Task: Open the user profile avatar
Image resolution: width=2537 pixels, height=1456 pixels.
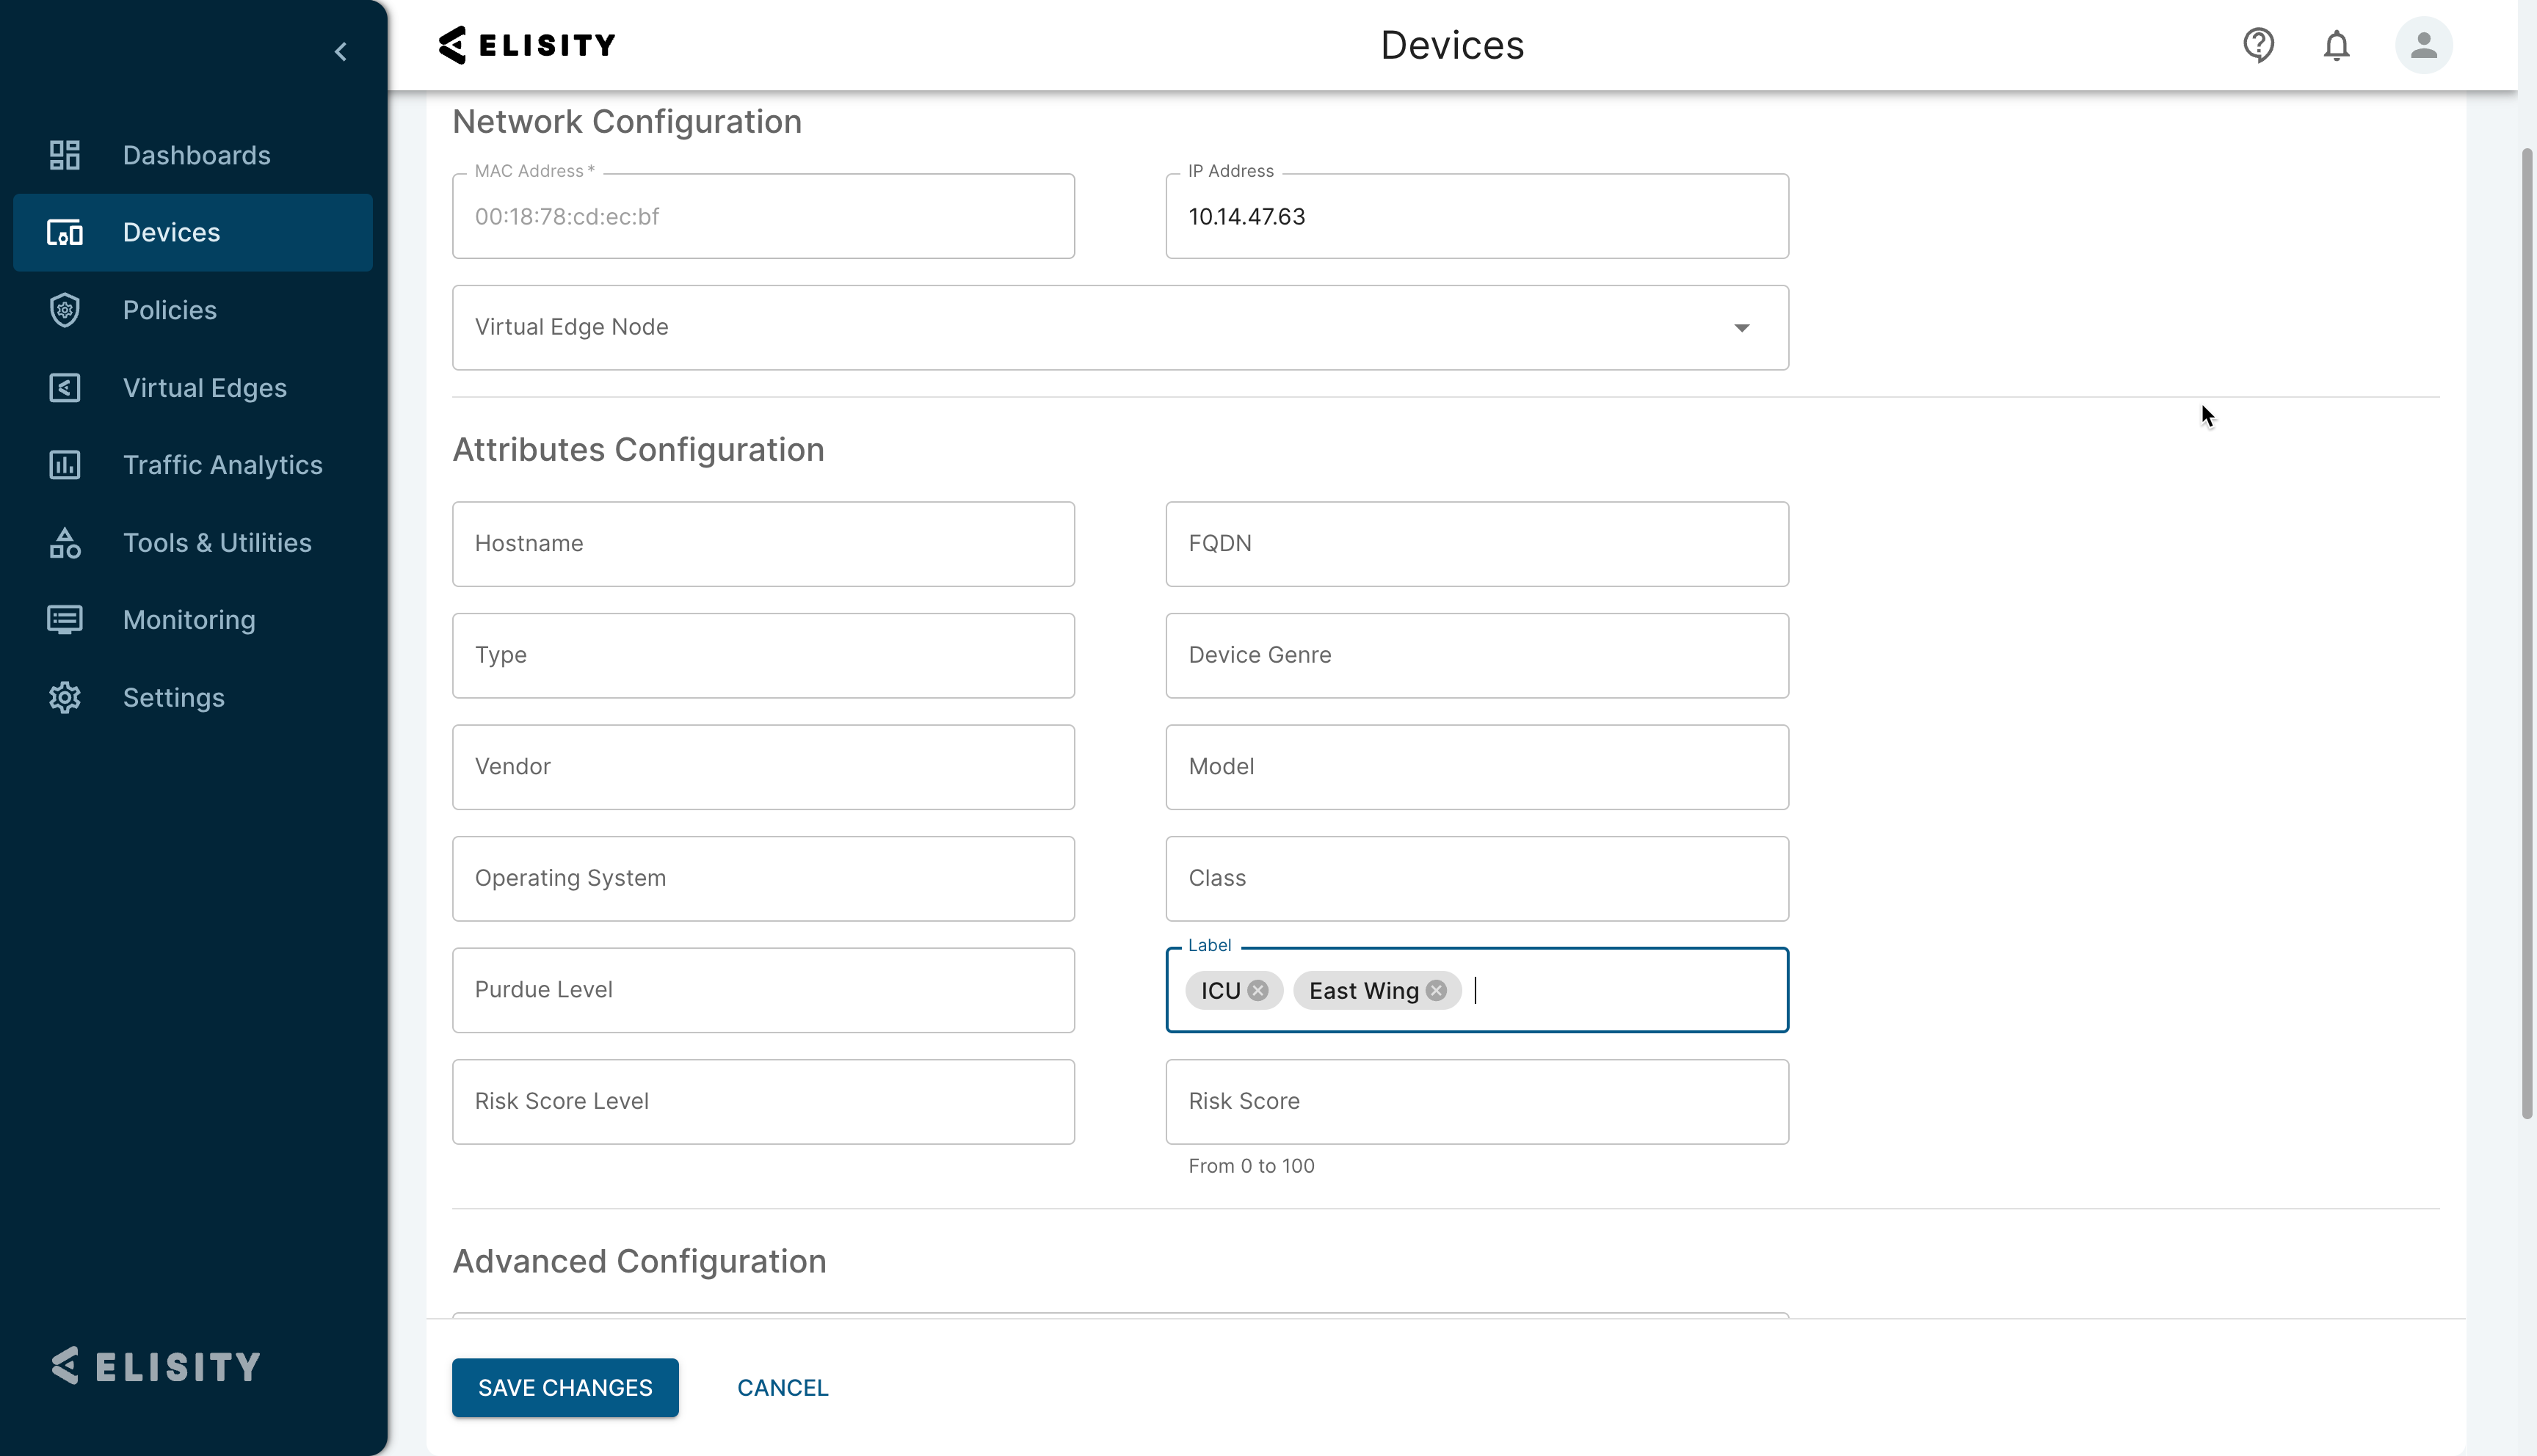Action: coord(2423,45)
